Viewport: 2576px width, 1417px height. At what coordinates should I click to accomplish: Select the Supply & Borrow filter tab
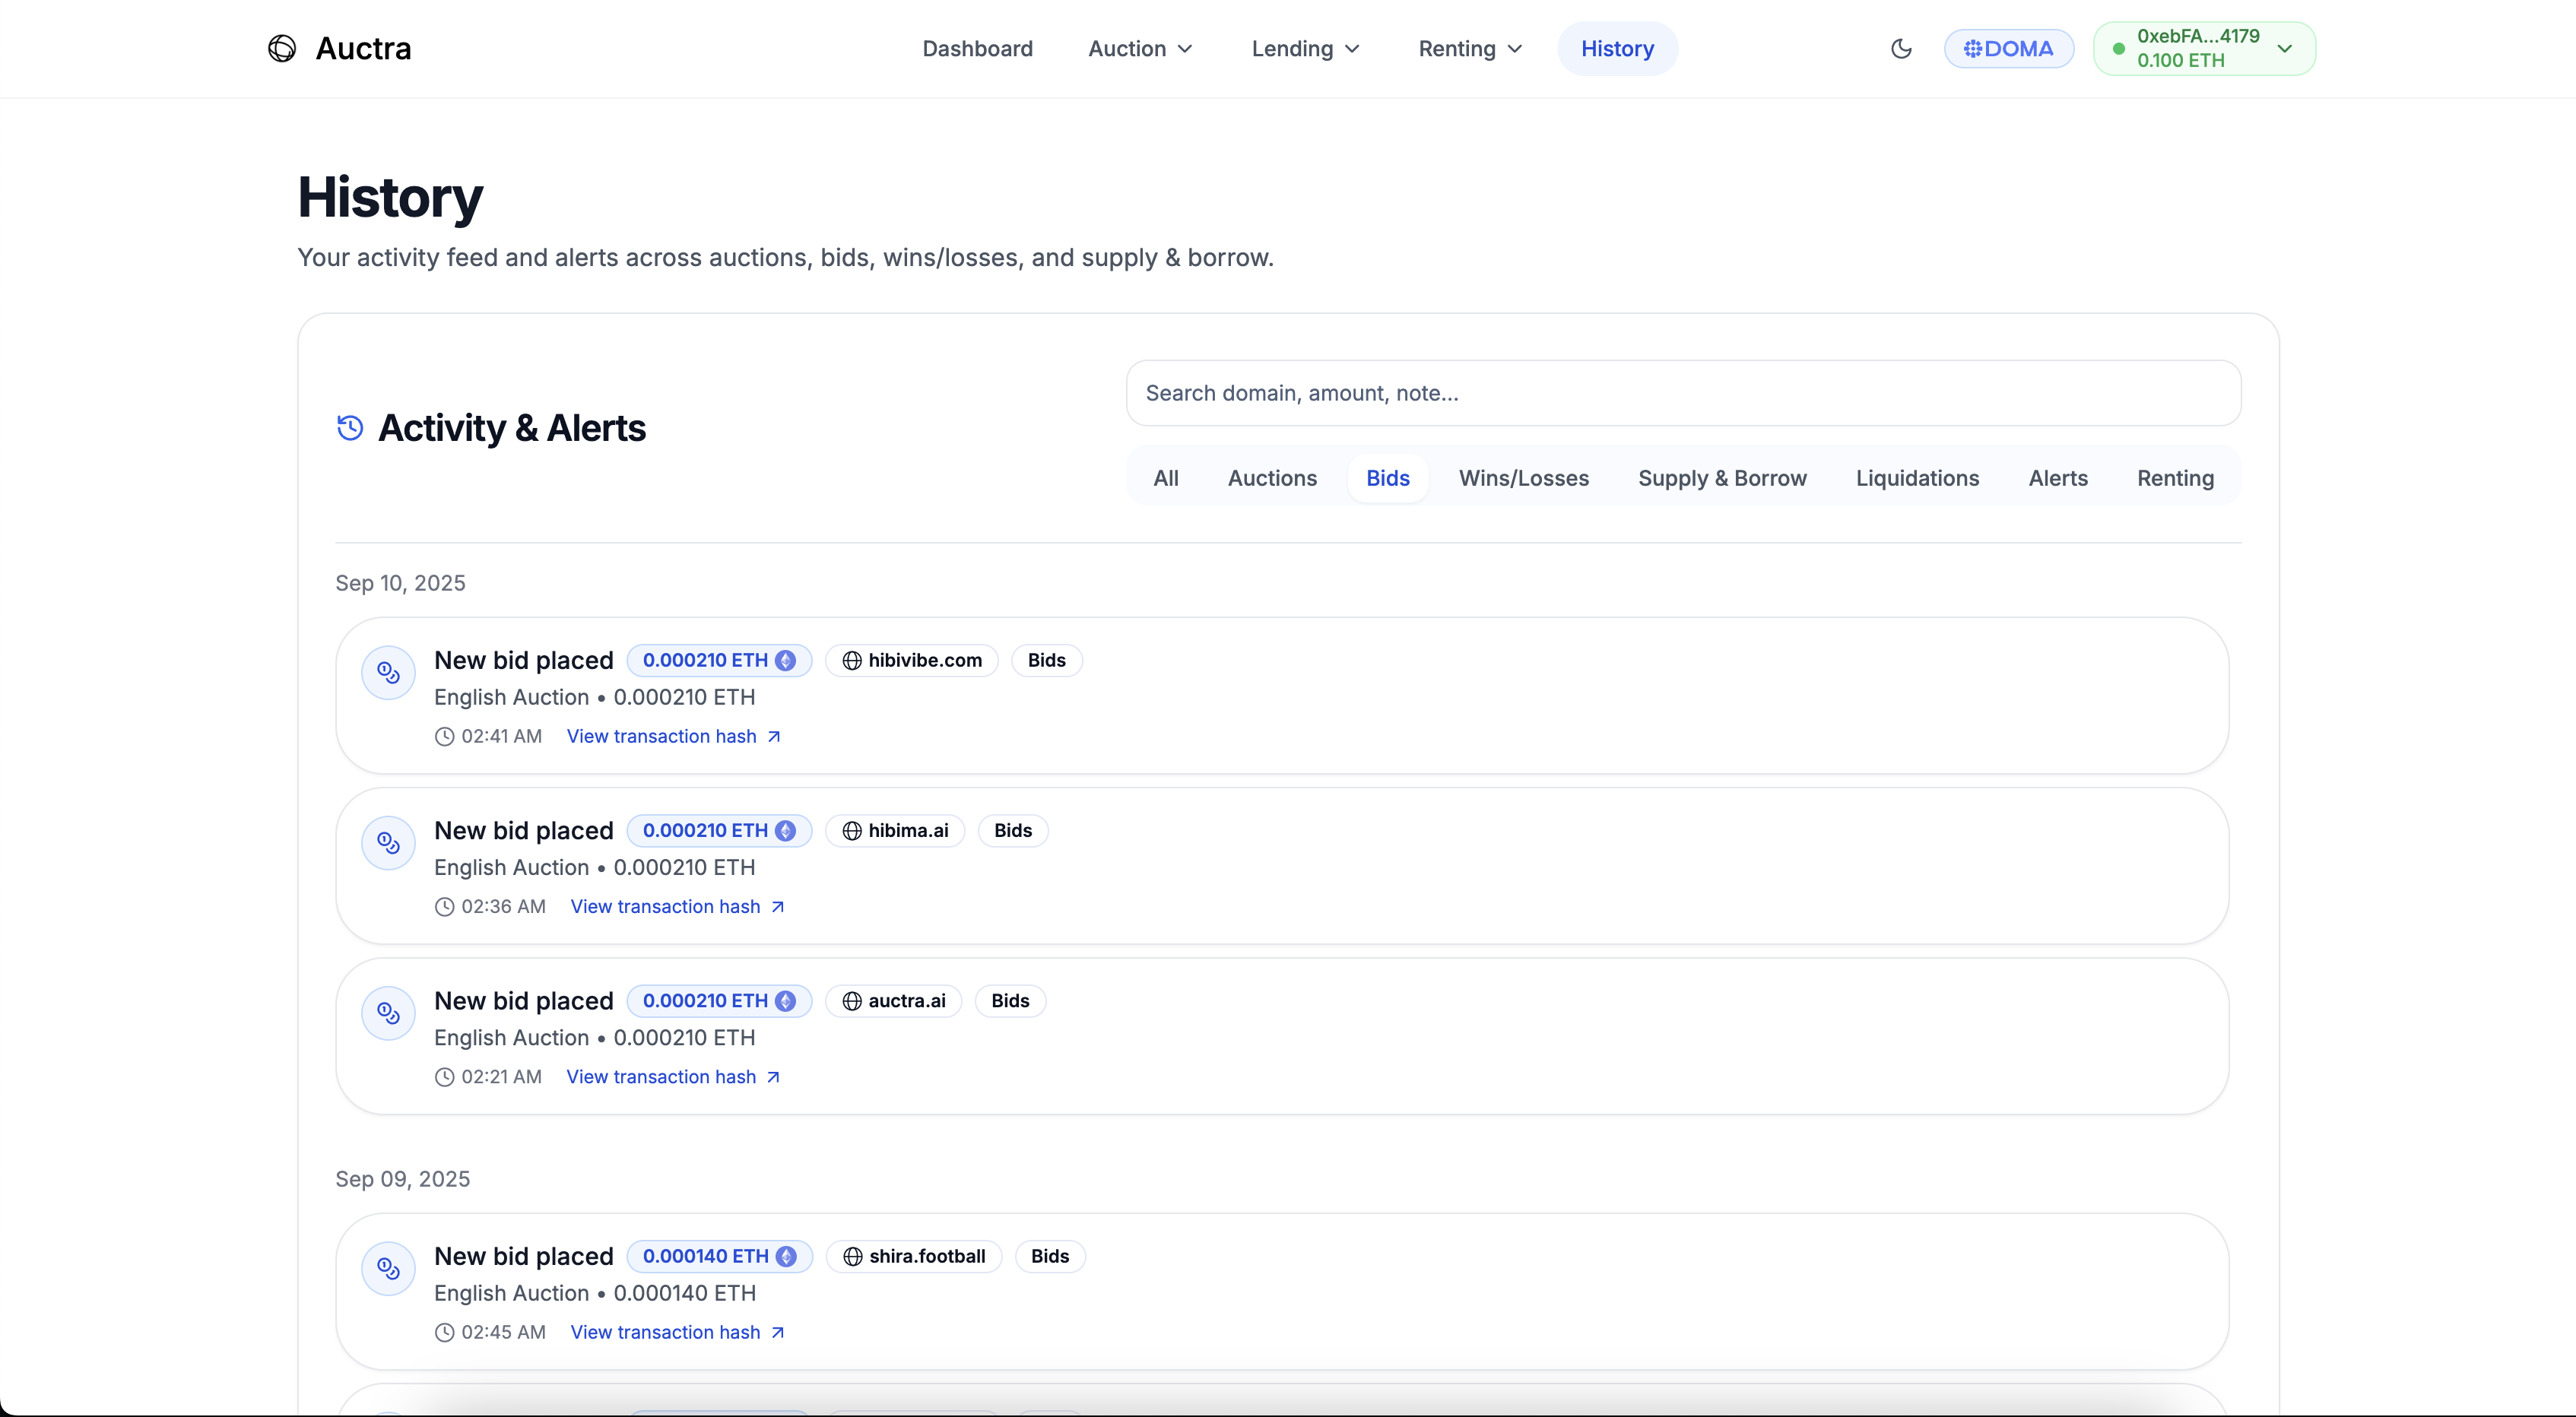1722,478
